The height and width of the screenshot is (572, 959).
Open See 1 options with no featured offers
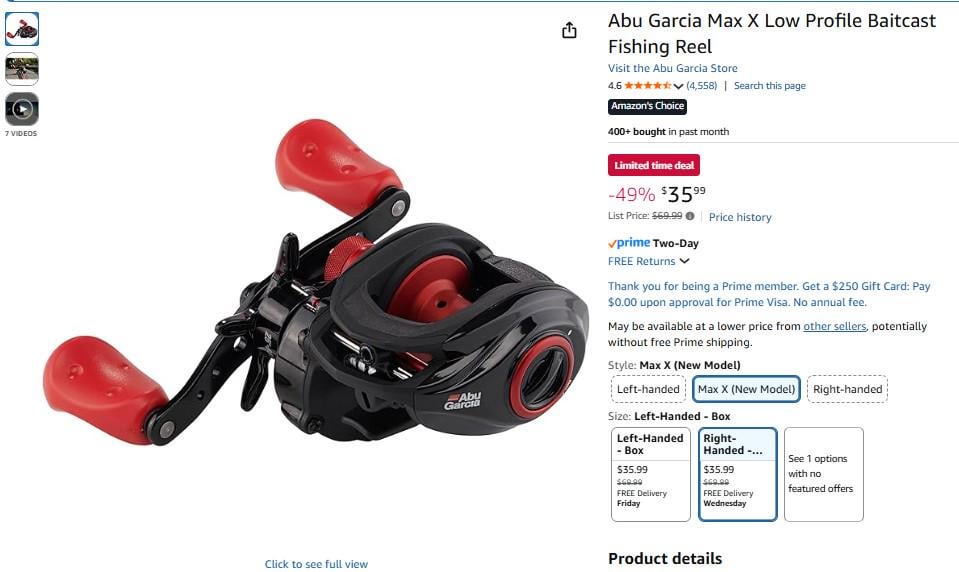click(x=823, y=474)
